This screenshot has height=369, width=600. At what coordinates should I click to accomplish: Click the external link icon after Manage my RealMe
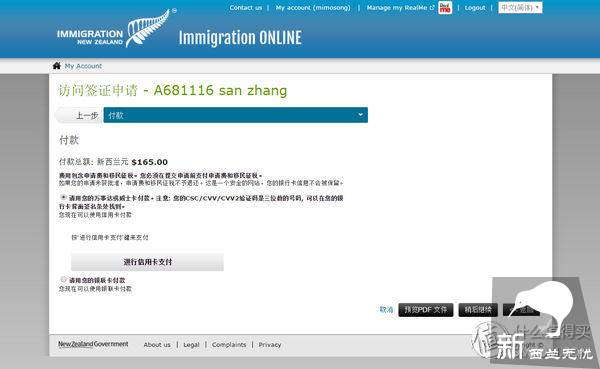click(x=432, y=8)
